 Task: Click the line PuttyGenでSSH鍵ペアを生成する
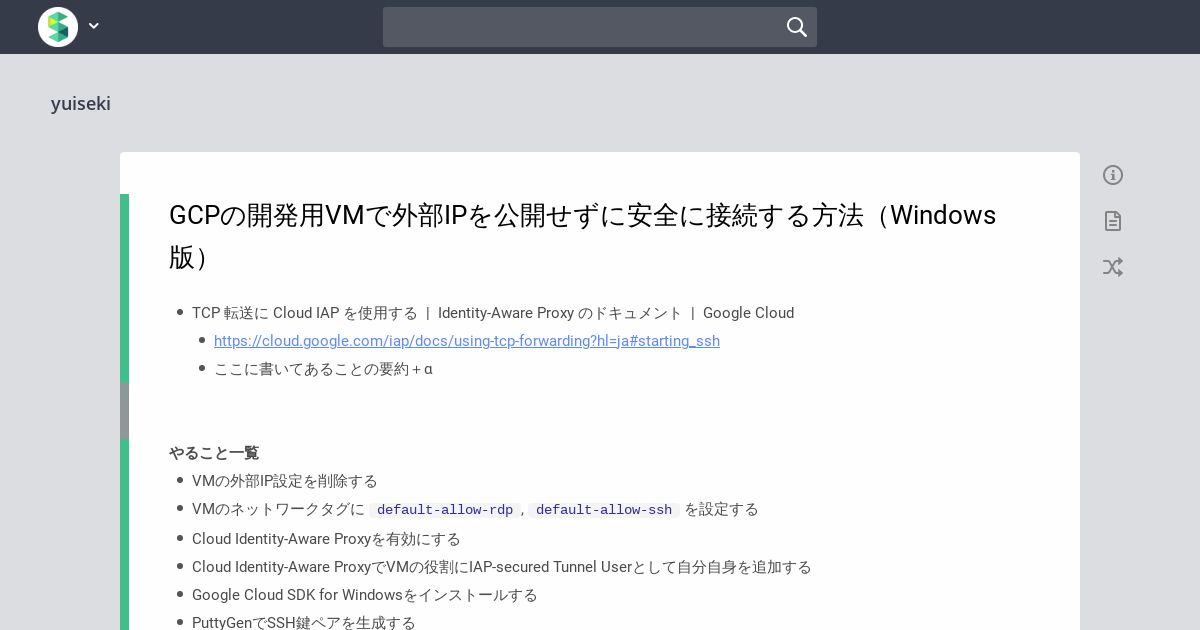click(x=304, y=622)
